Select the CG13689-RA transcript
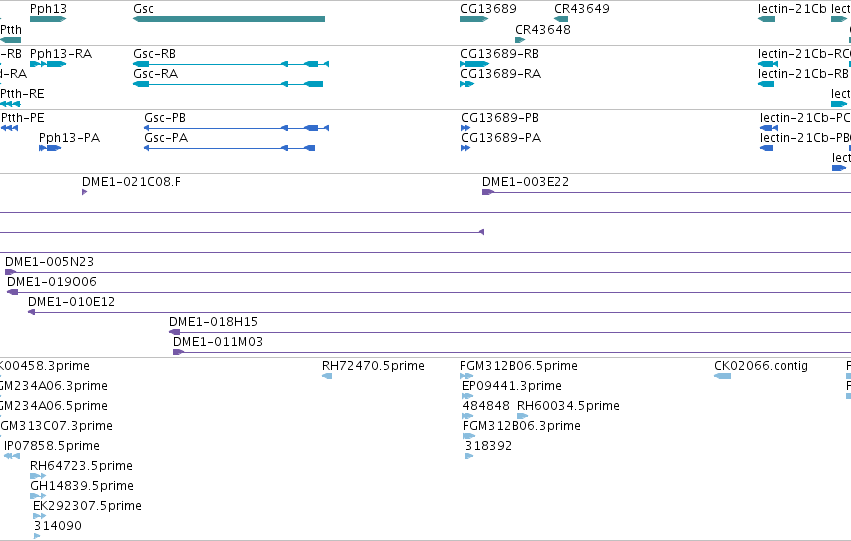The width and height of the screenshot is (851, 541). pyautogui.click(x=467, y=84)
